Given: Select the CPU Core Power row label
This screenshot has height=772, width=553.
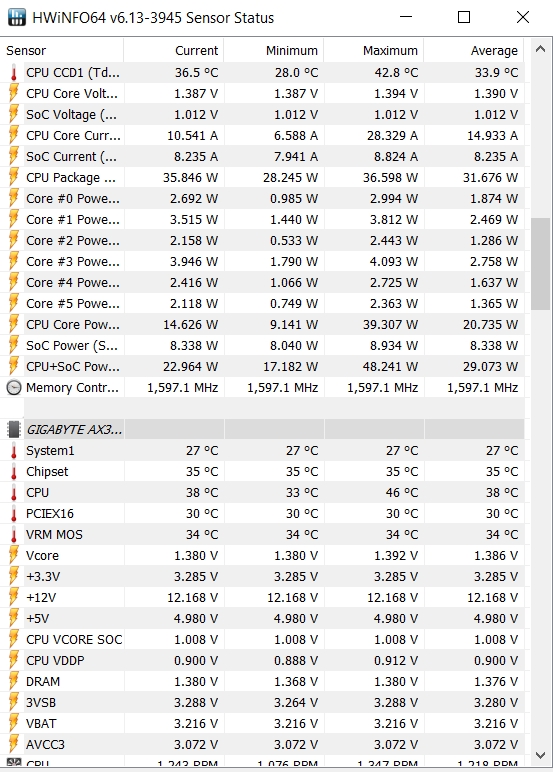Looking at the screenshot, I should (73, 325).
